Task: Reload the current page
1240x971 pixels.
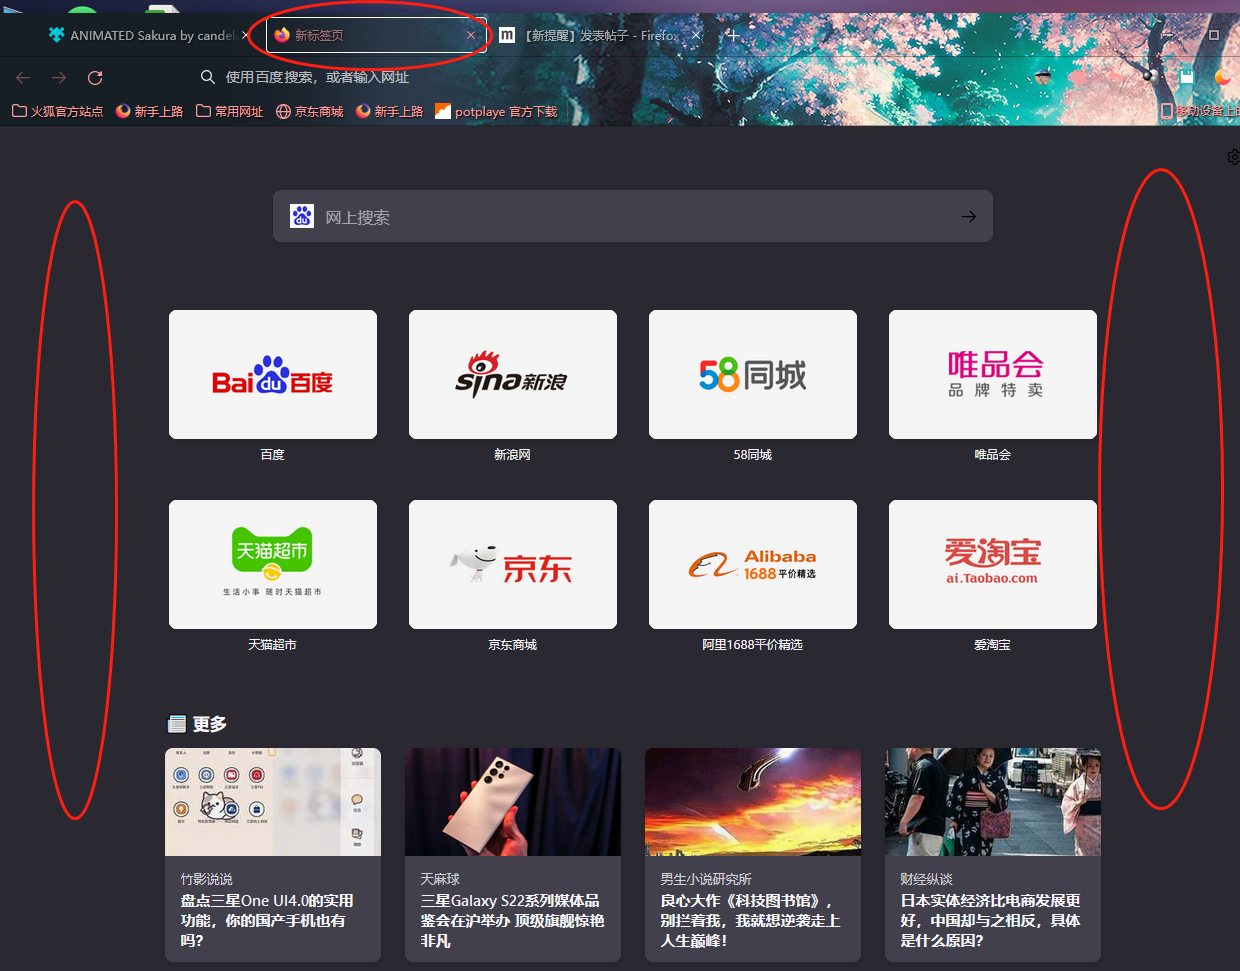Action: coord(95,77)
